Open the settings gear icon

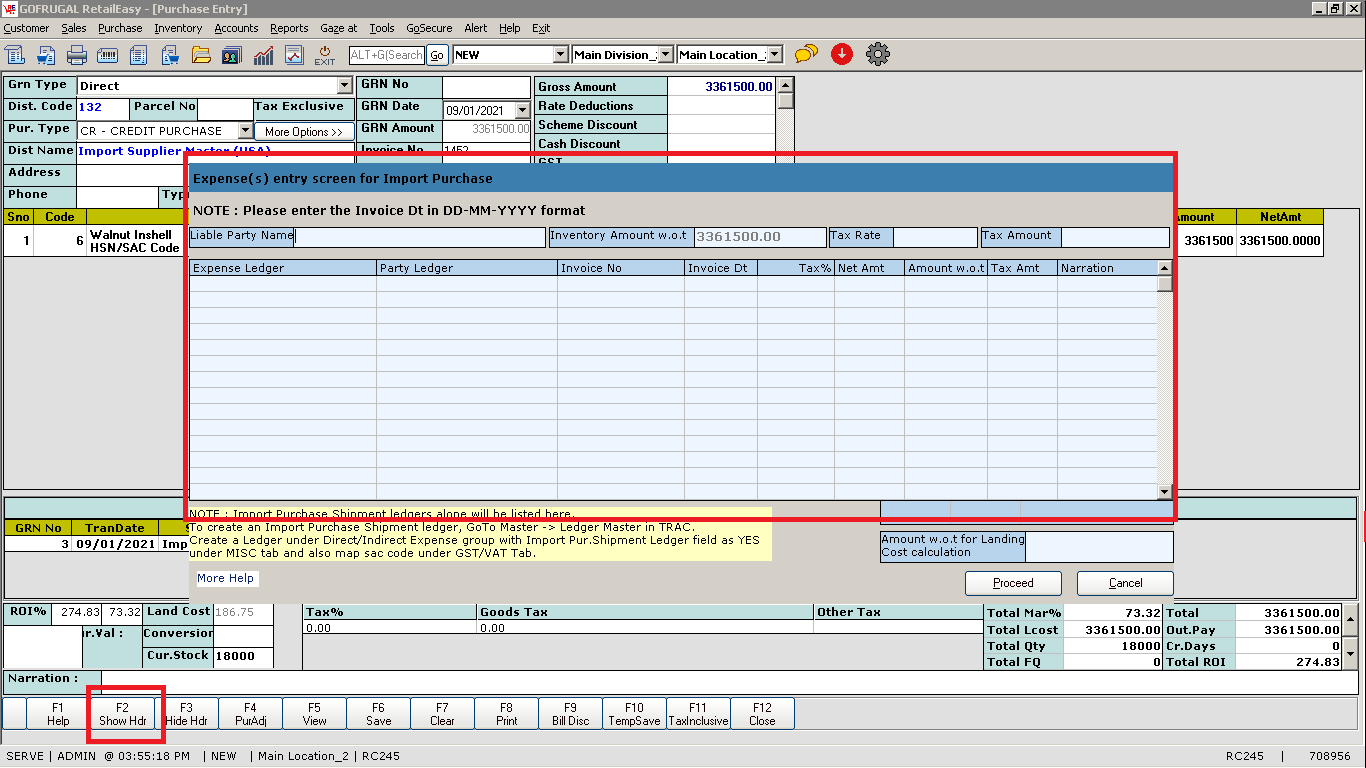click(877, 55)
